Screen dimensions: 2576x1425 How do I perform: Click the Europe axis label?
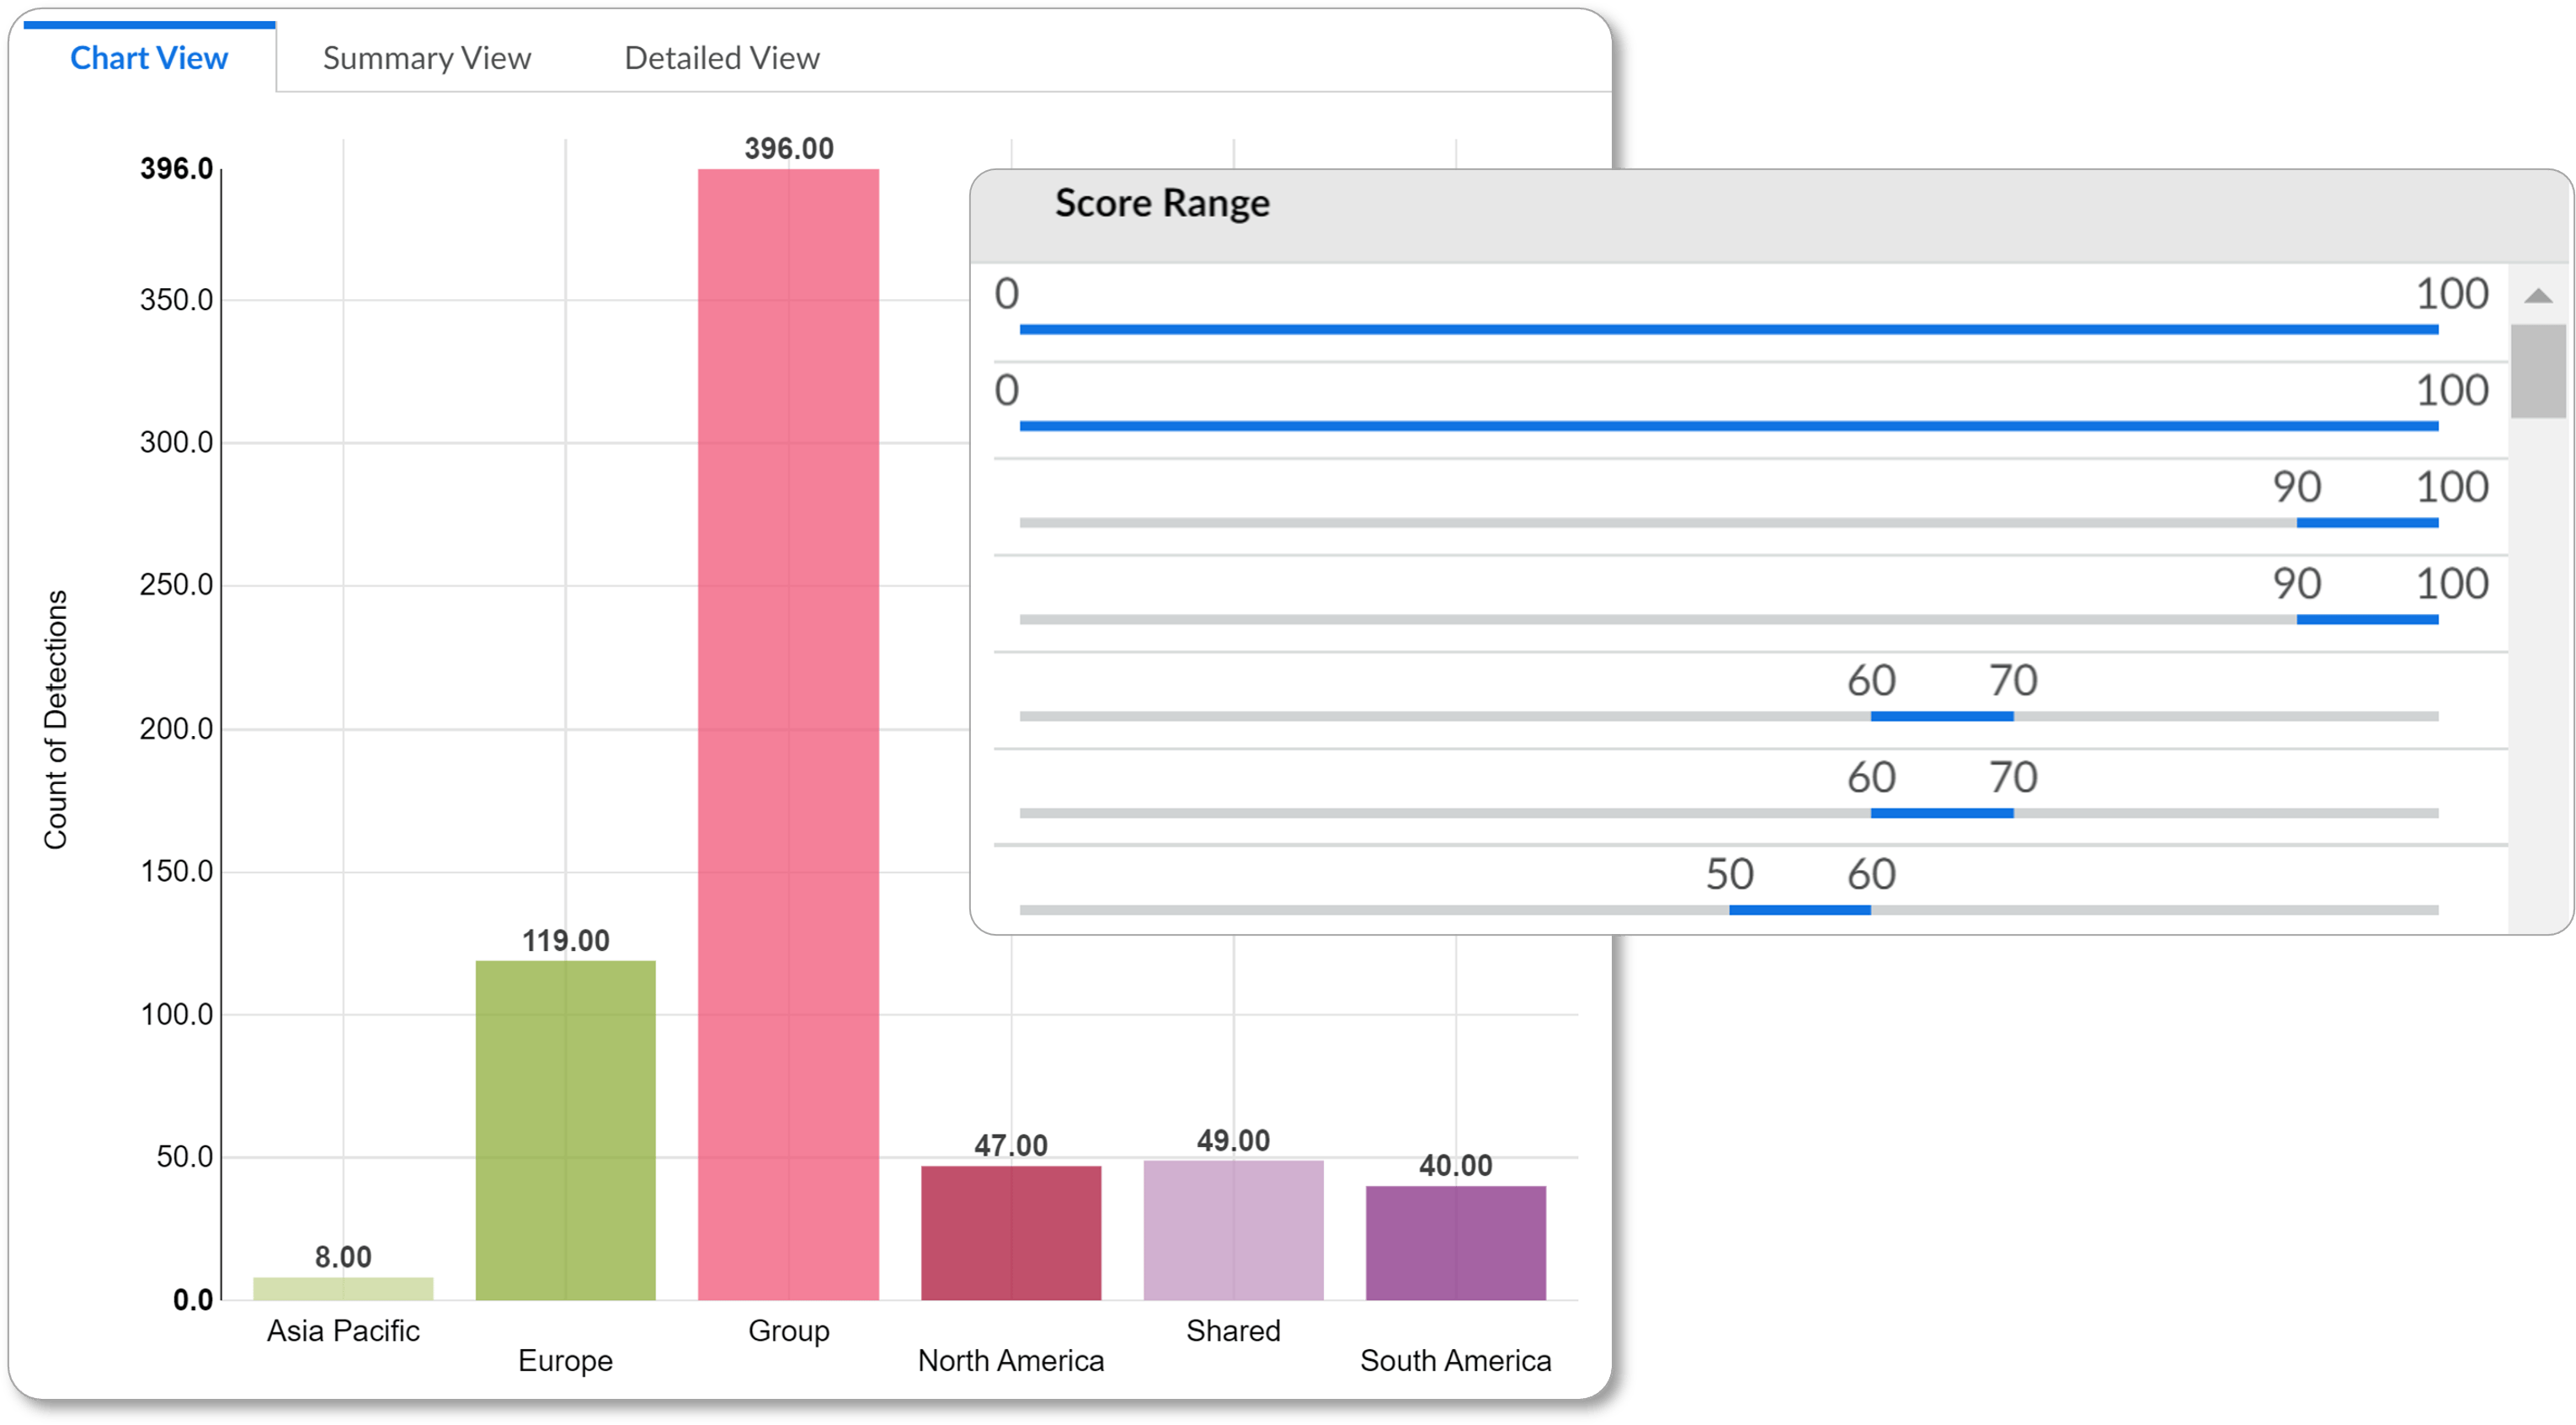click(x=565, y=1361)
